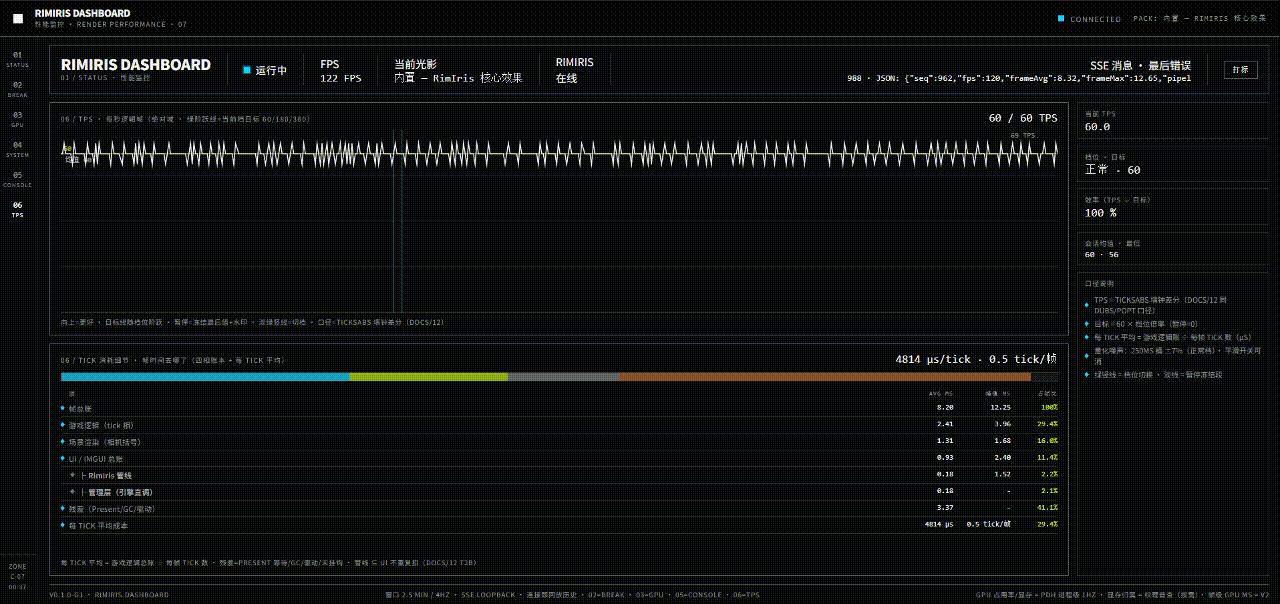Viewport: 1280px width, 604px height.
Task: Click the white square logo beside Rimiris Dashboard
Action: 18,18
